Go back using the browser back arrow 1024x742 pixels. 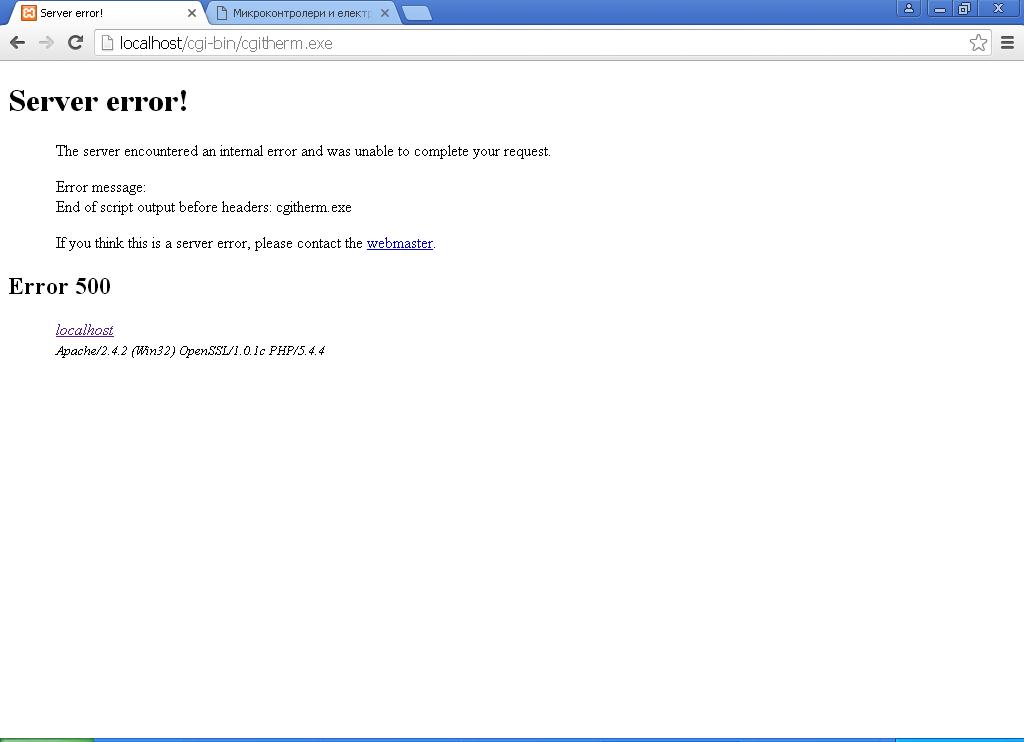pos(18,43)
